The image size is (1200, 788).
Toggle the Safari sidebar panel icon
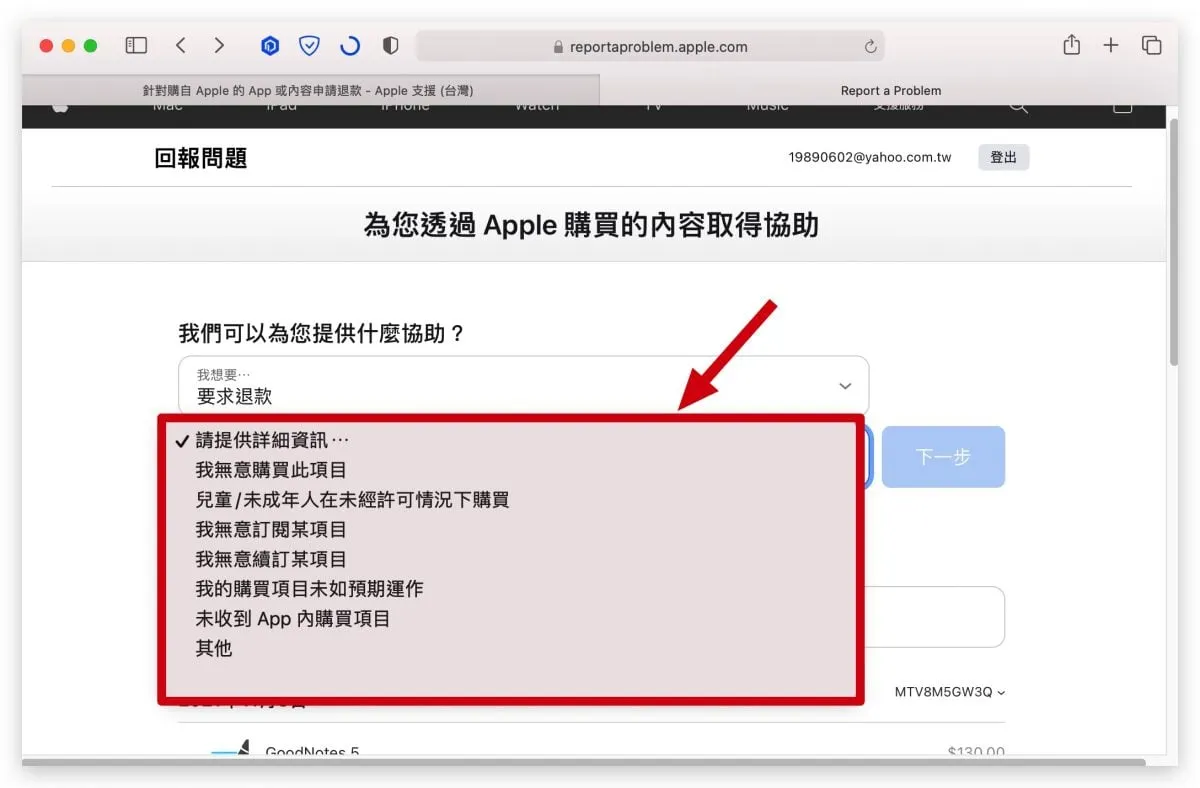[136, 45]
